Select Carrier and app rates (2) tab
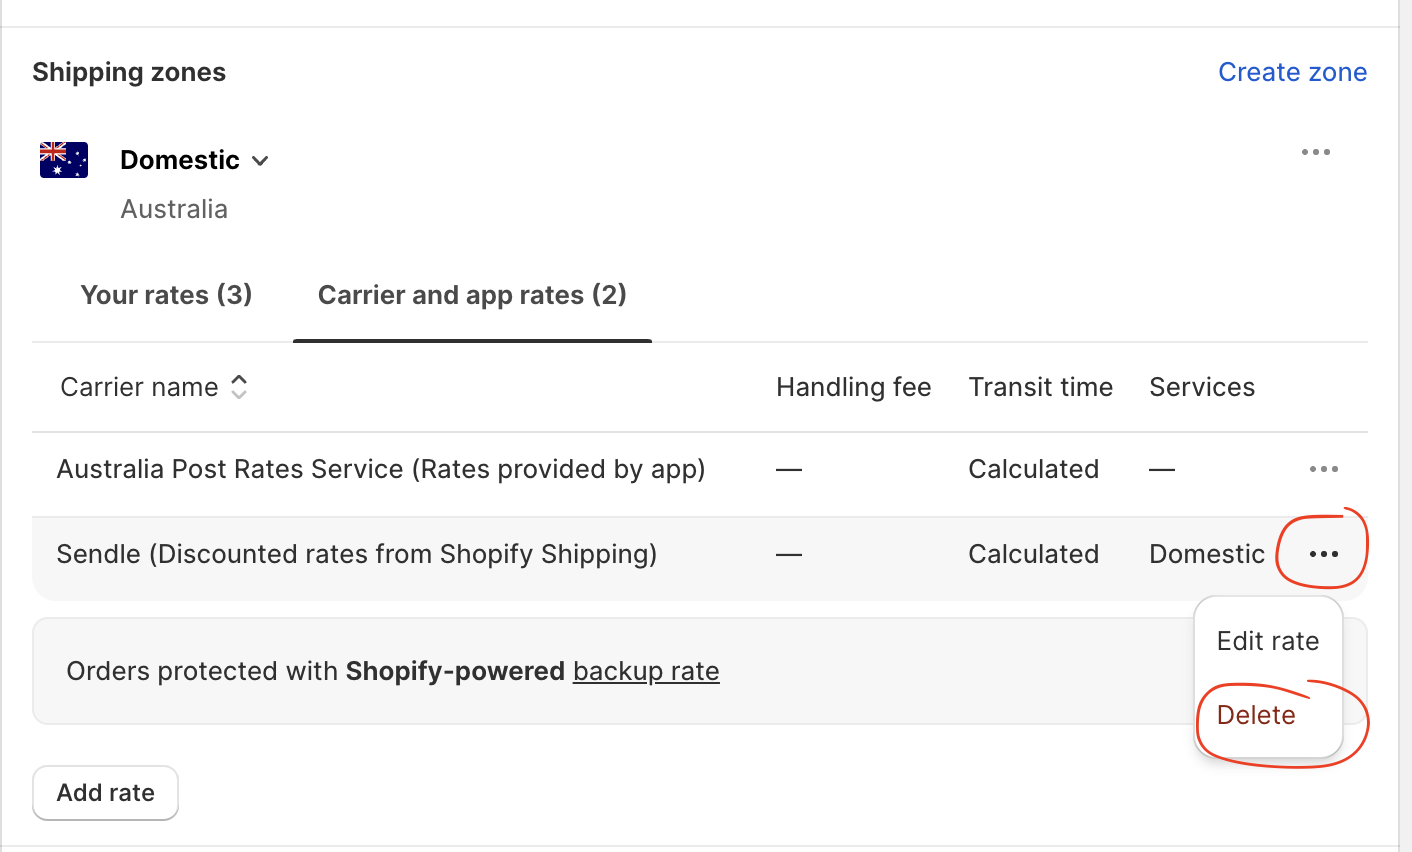The image size is (1412, 852). click(x=472, y=295)
